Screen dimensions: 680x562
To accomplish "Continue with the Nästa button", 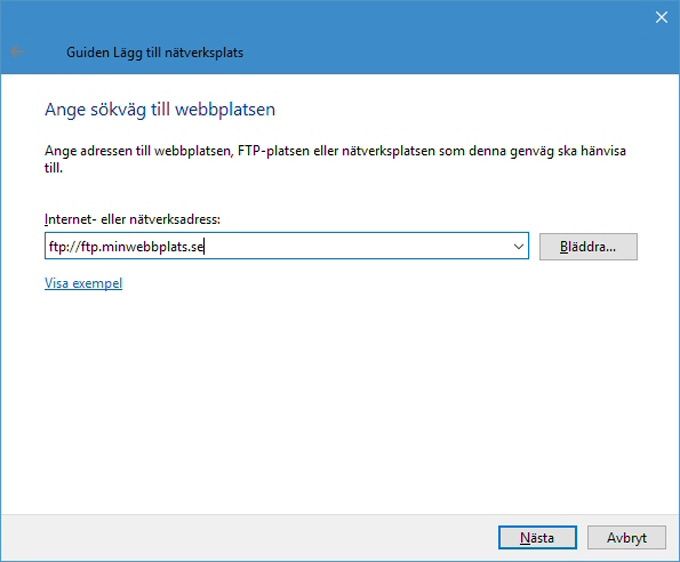I will pyautogui.click(x=537, y=538).
